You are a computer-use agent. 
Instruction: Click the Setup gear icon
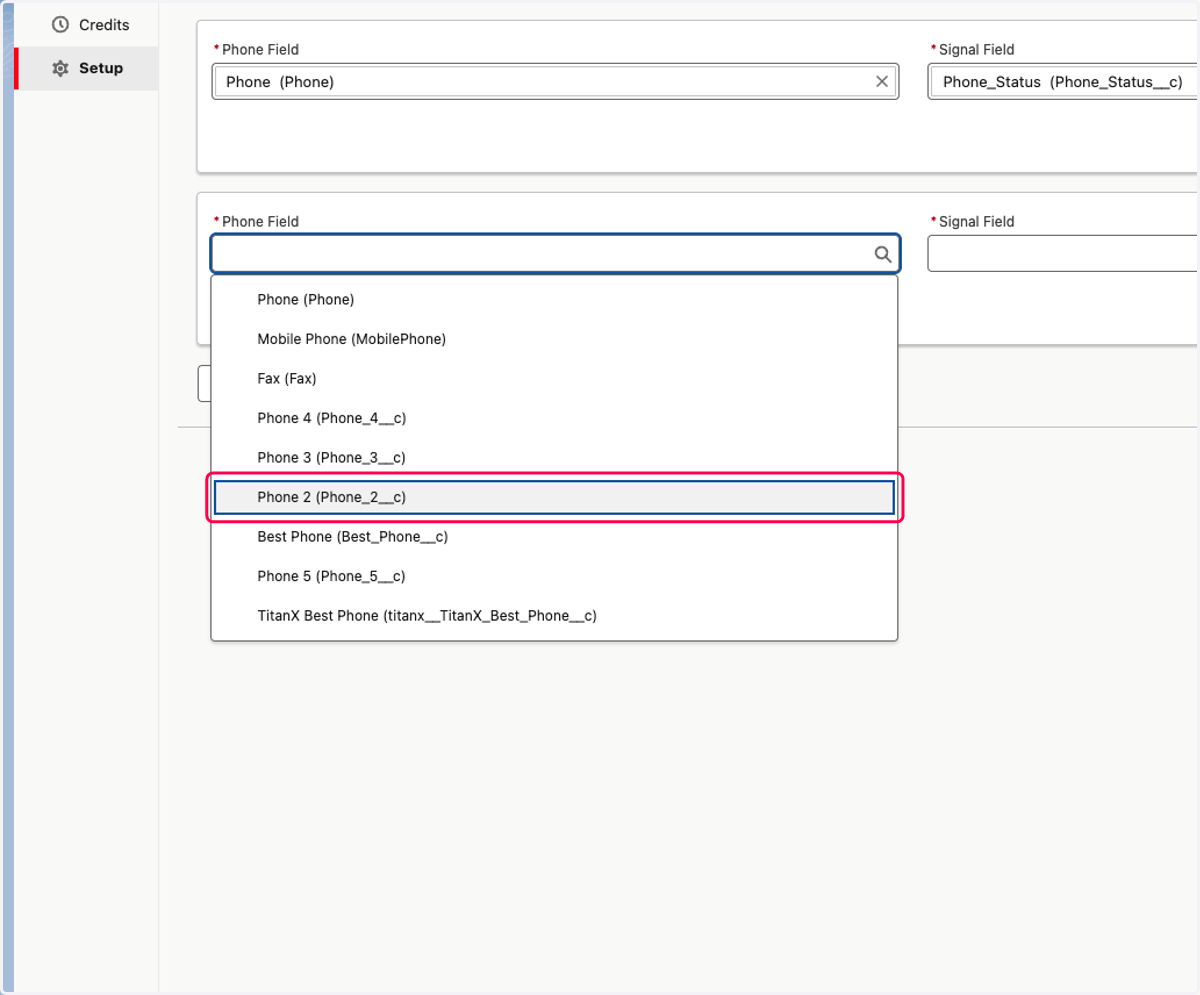60,68
